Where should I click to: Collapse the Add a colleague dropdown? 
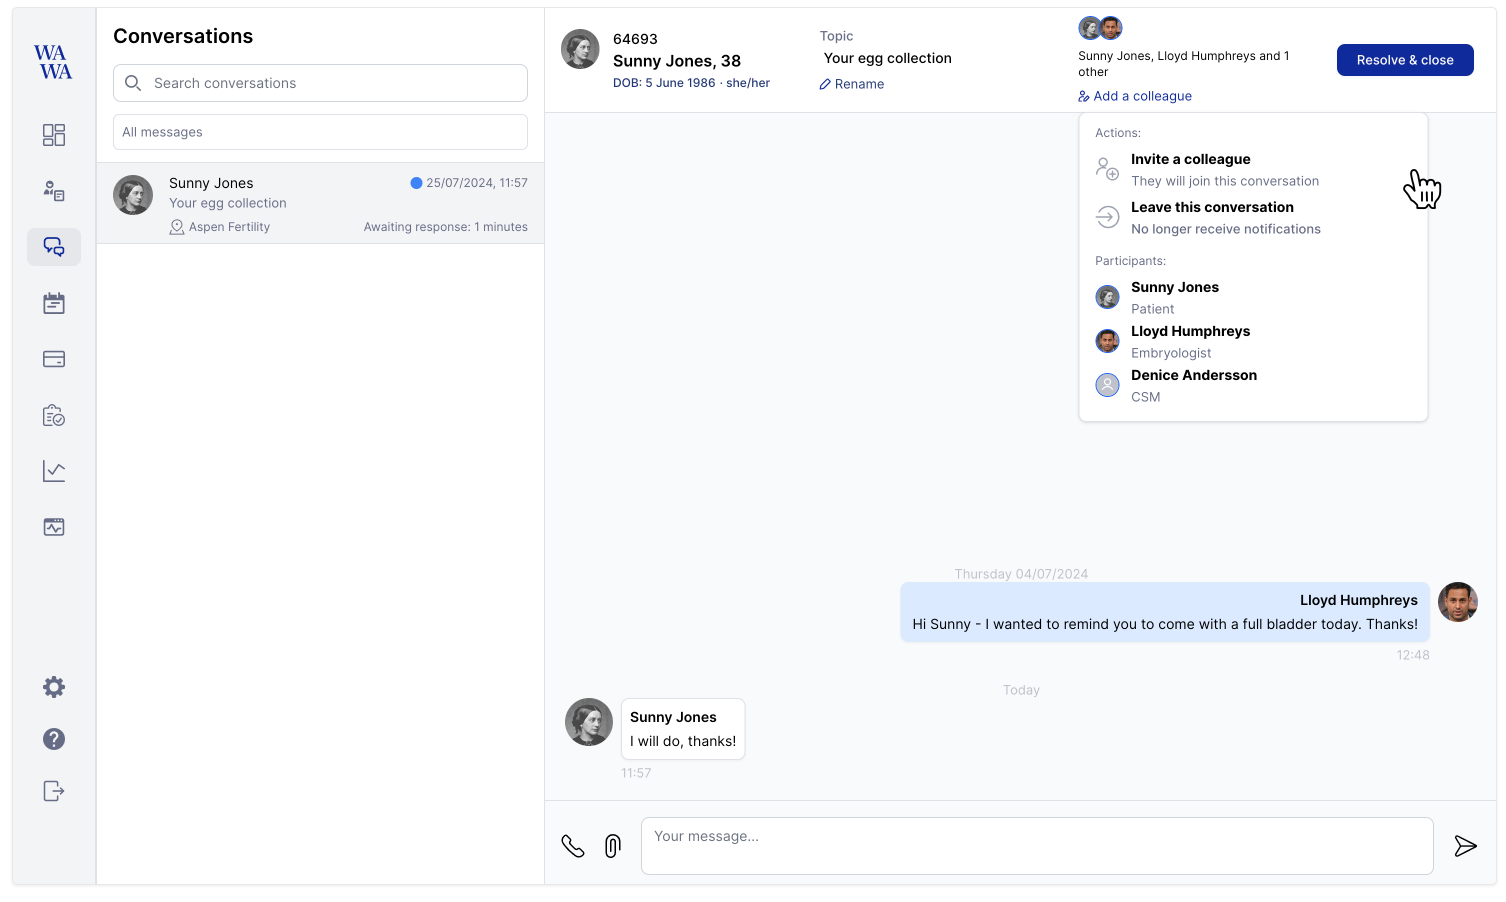click(1135, 96)
